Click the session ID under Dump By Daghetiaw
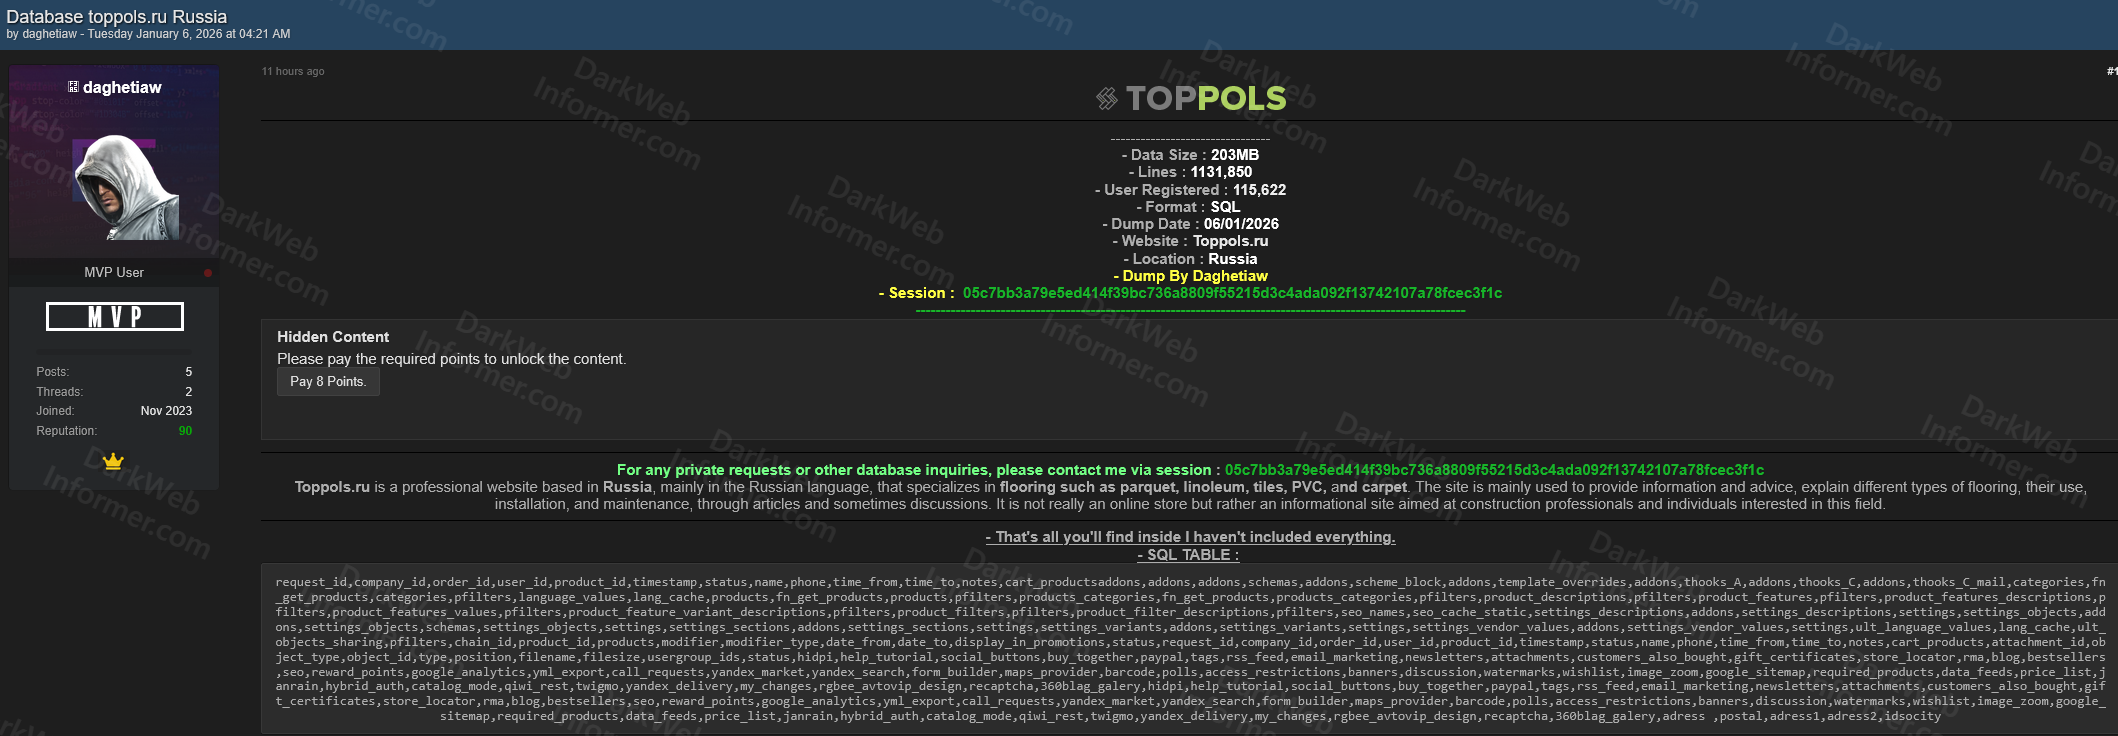 pyautogui.click(x=1232, y=293)
